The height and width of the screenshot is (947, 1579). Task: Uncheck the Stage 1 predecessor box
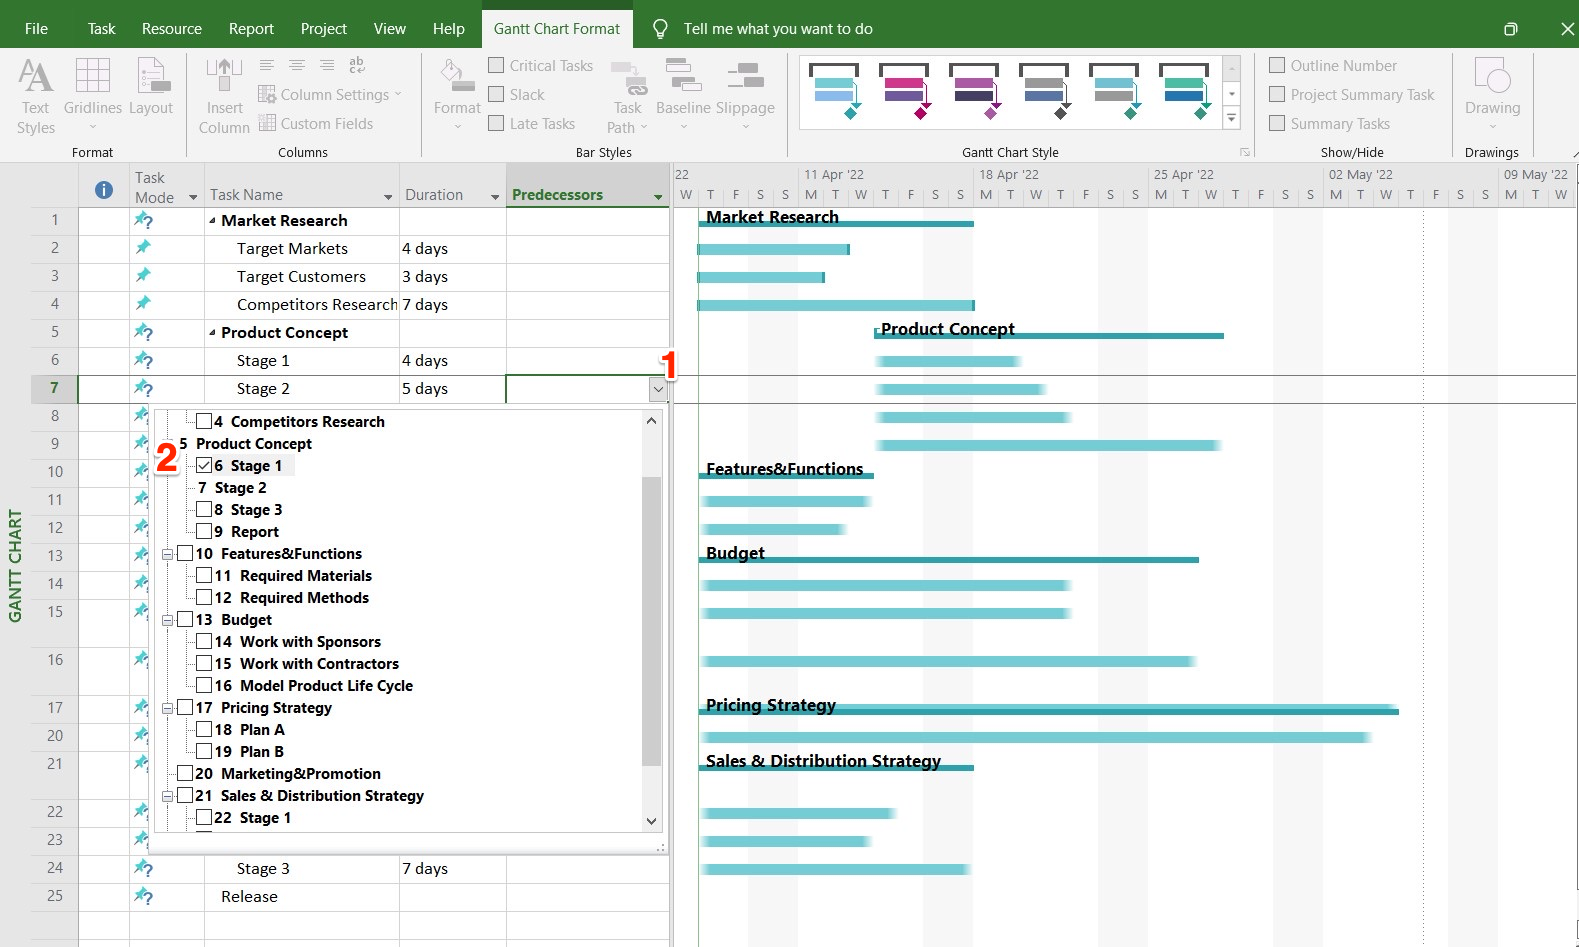(x=204, y=466)
